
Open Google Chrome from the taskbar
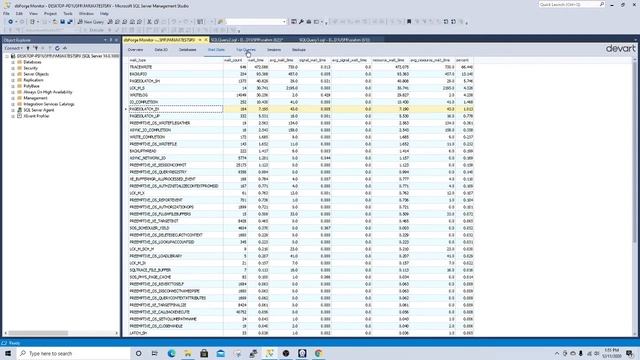pos(319,353)
